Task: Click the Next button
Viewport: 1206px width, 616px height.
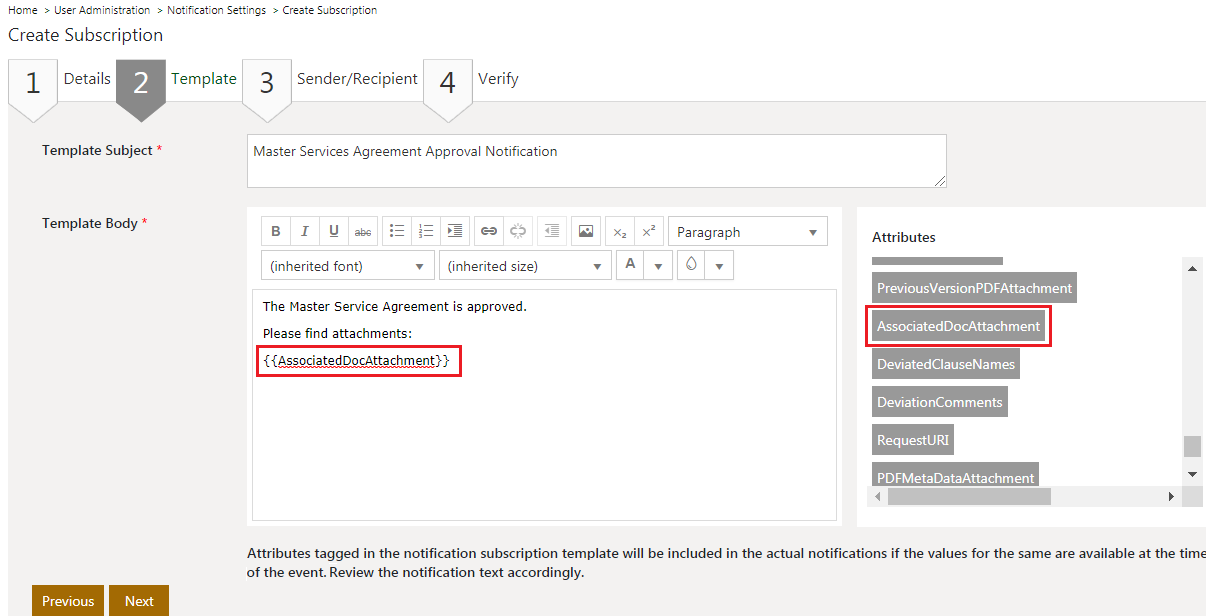Action: coord(139,601)
